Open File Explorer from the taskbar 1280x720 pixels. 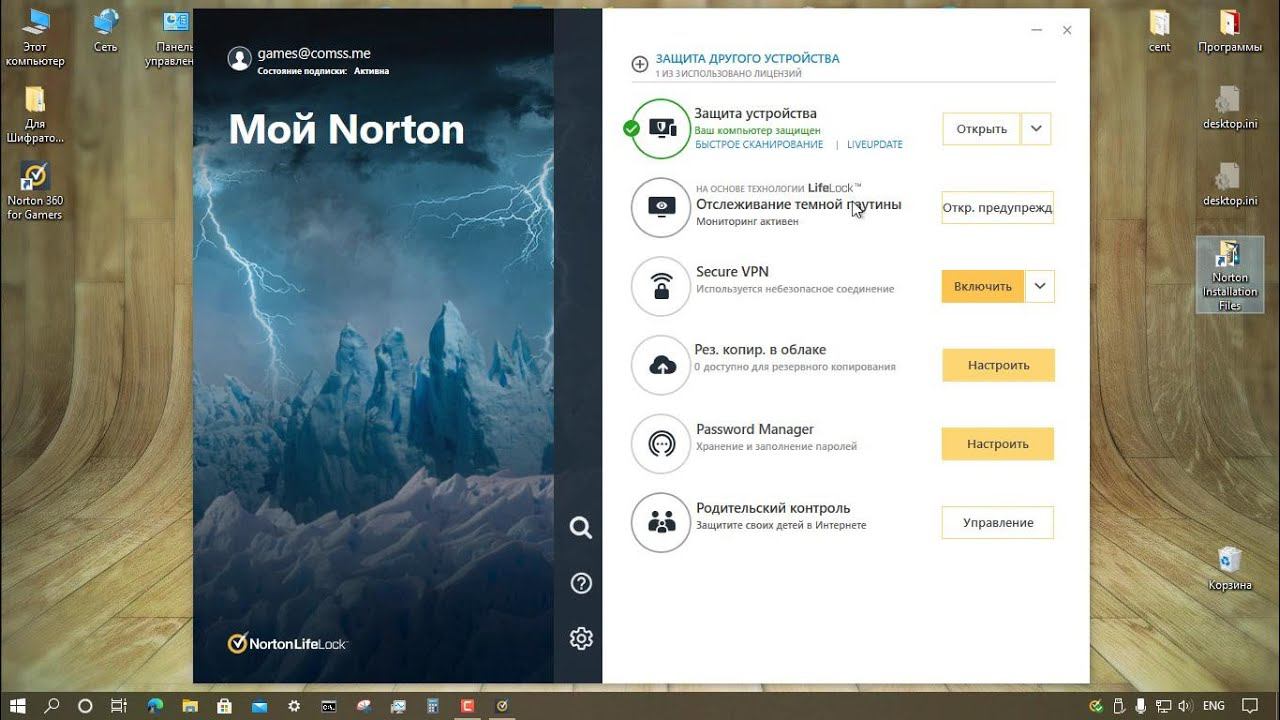tap(190, 706)
